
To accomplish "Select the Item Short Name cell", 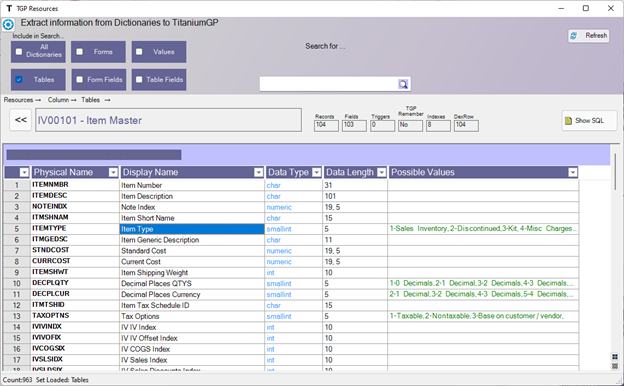I will click(192, 218).
